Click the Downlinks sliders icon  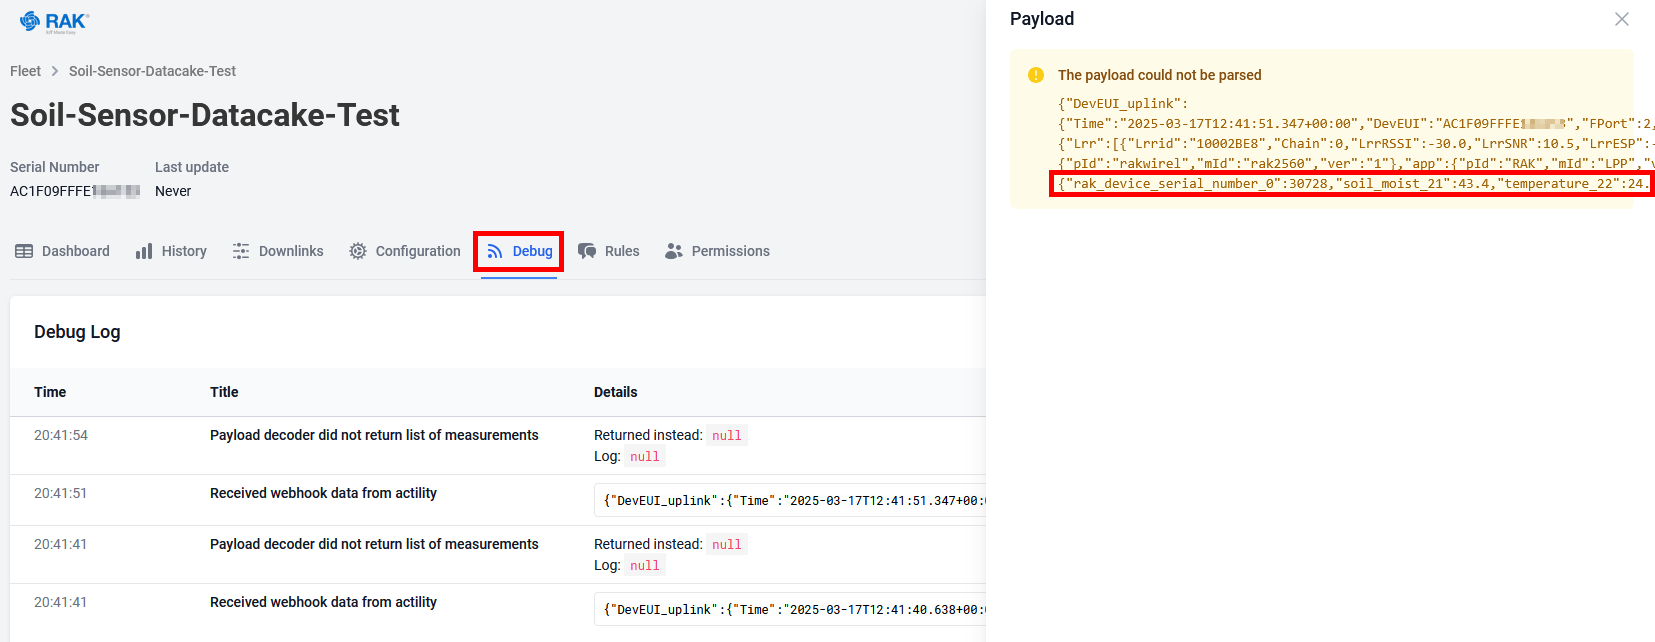241,251
